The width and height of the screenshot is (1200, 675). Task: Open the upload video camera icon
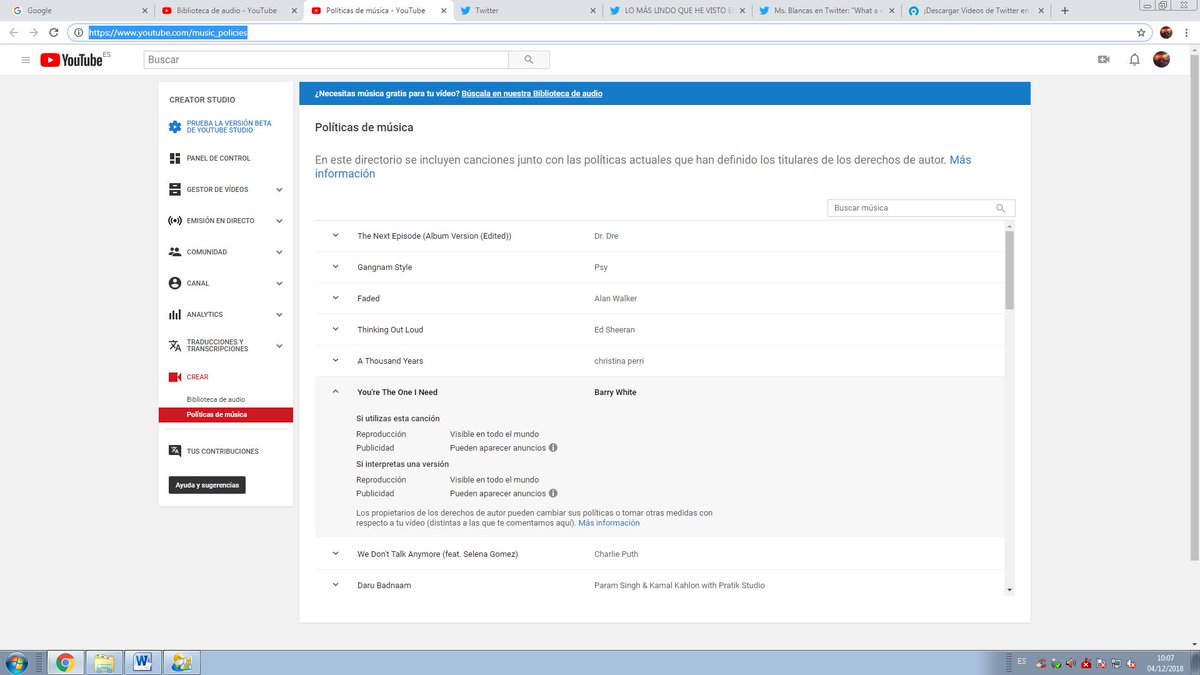1104,60
